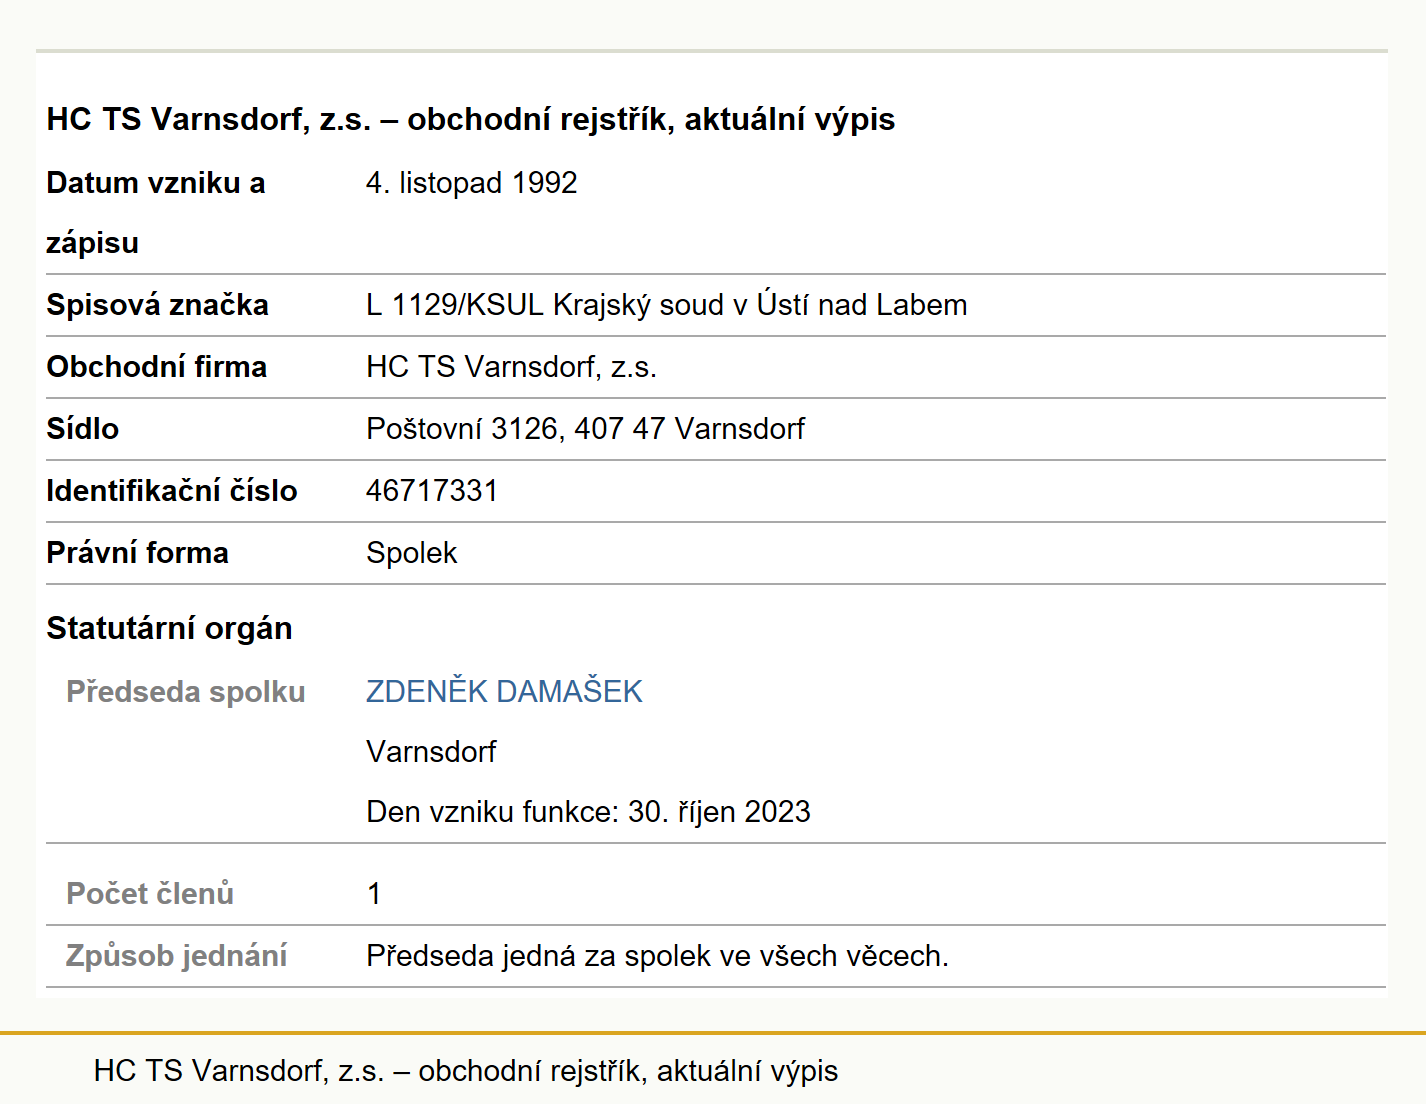Click the Obchodní firma label

tap(157, 367)
